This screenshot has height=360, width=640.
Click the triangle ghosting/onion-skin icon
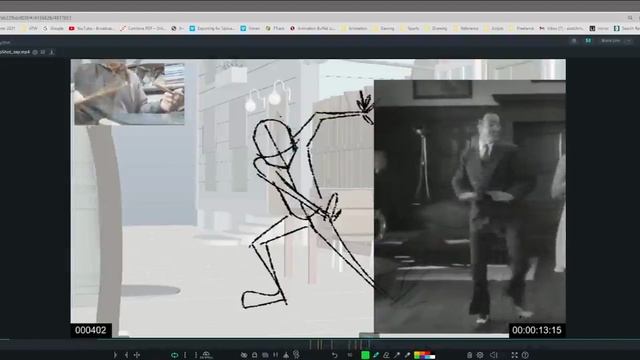[286, 355]
